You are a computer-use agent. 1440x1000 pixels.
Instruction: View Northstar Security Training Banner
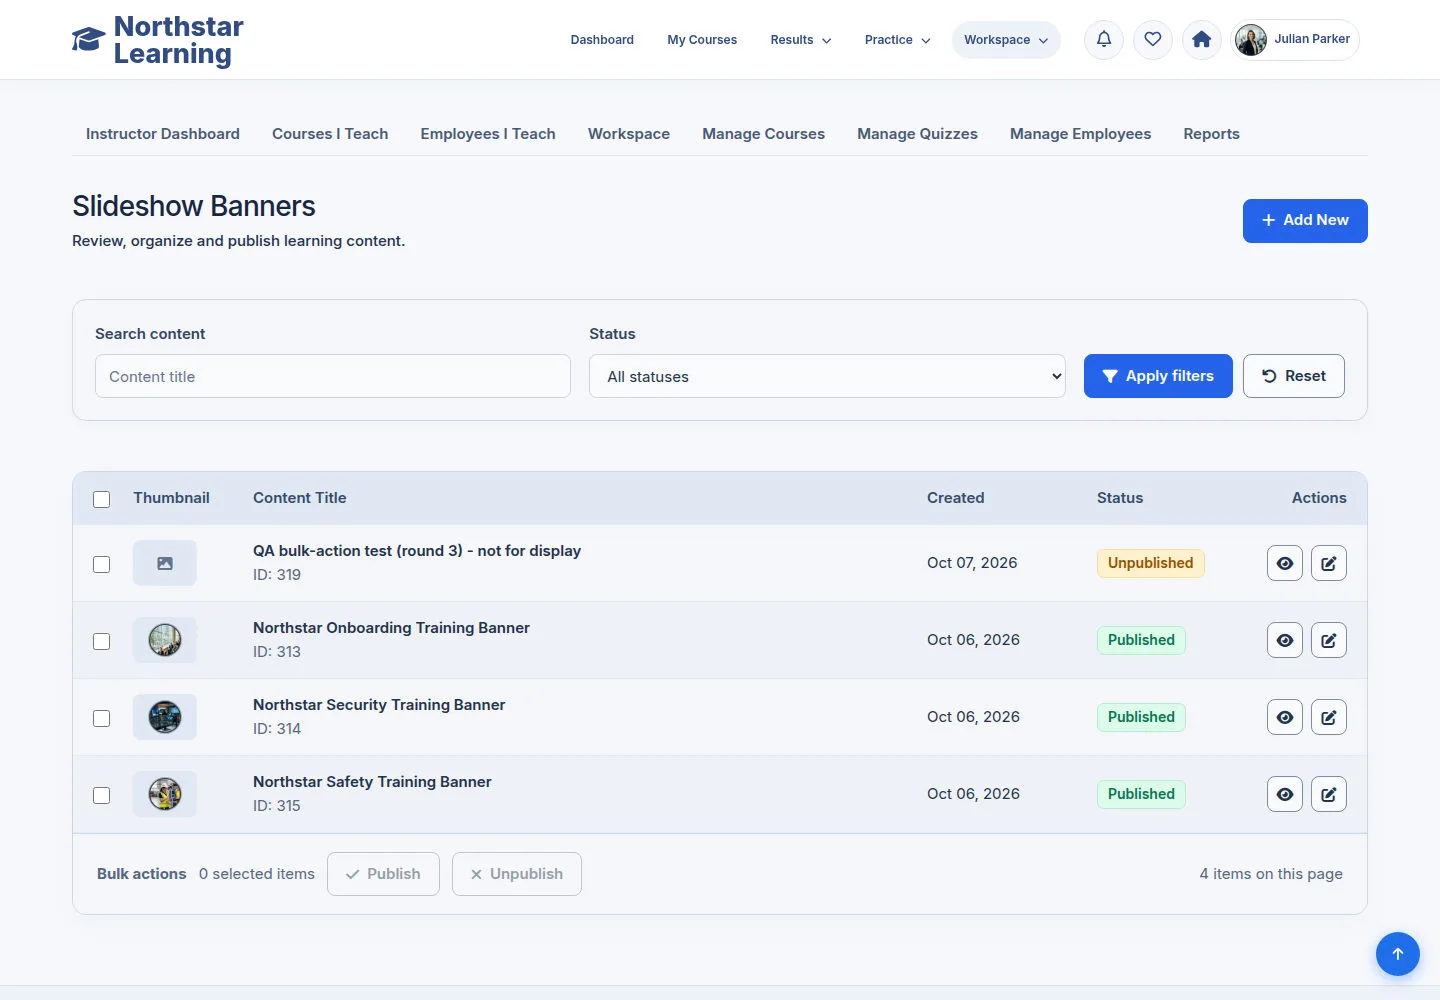[1285, 717]
